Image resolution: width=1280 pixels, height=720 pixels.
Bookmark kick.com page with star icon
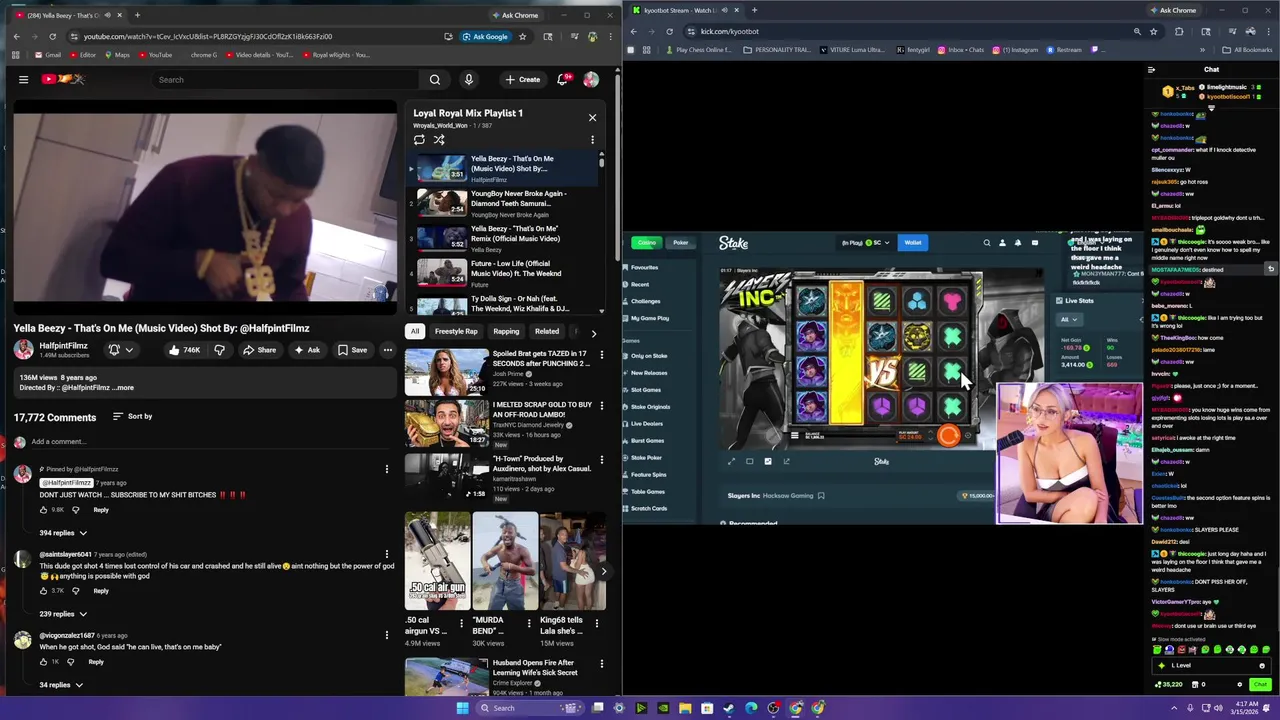tap(1154, 32)
